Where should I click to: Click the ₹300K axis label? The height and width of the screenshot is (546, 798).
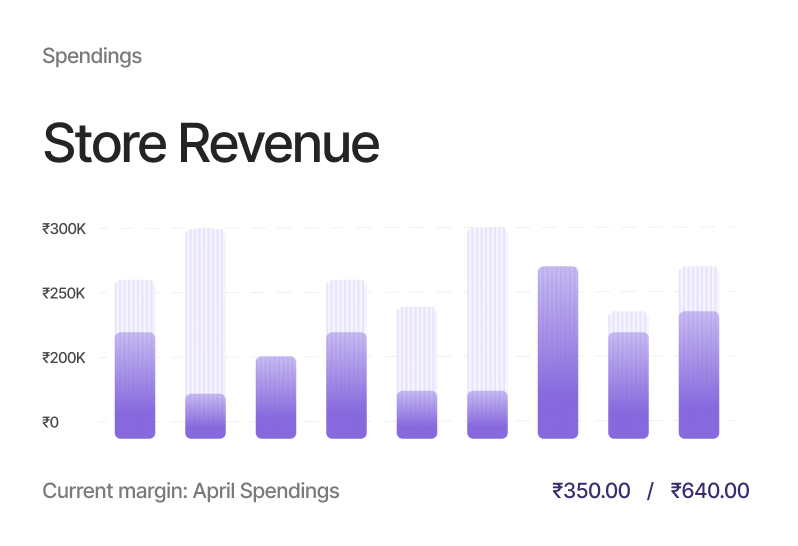pyautogui.click(x=64, y=229)
